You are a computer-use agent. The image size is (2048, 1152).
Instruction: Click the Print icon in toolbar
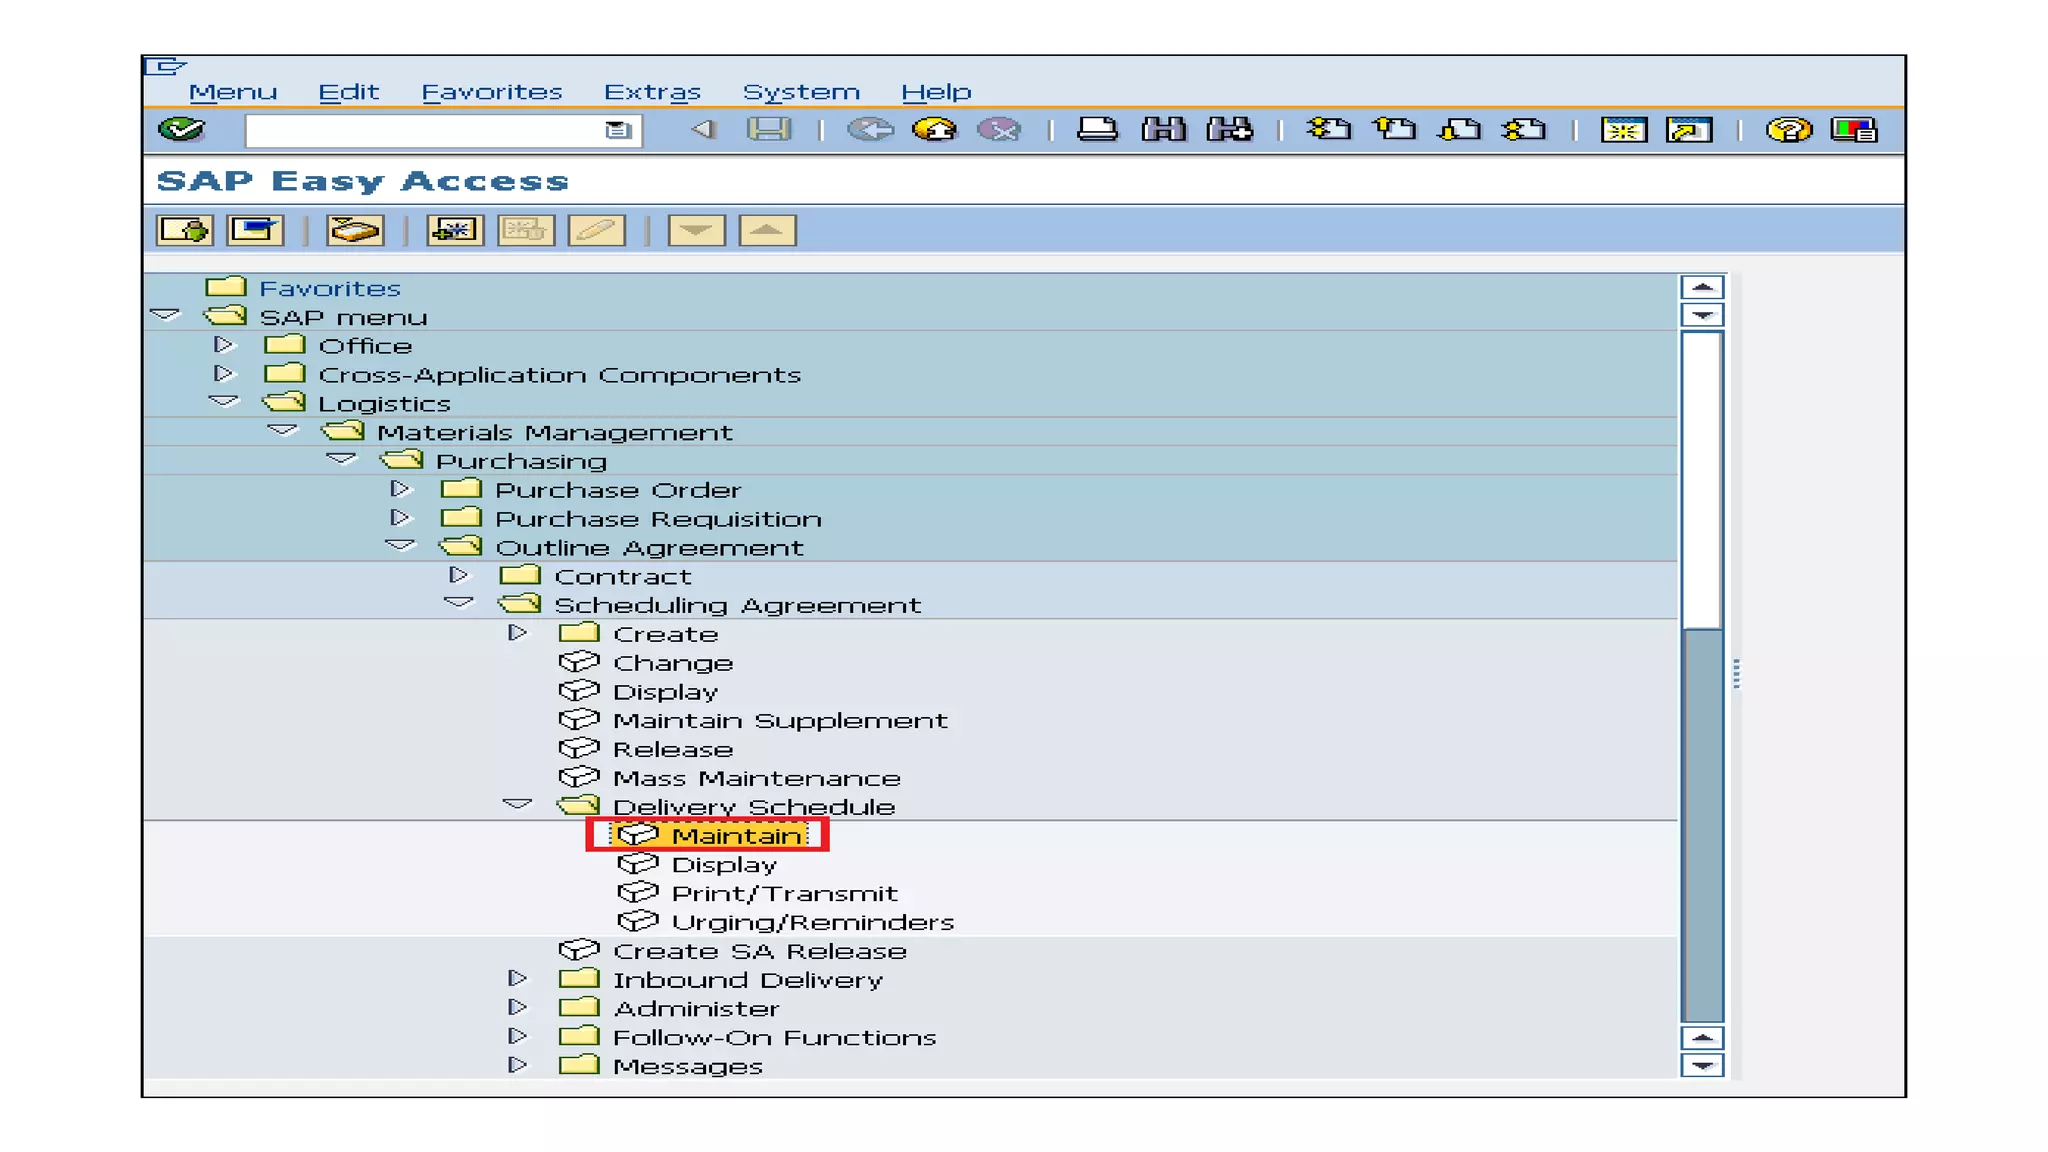coord(1097,130)
